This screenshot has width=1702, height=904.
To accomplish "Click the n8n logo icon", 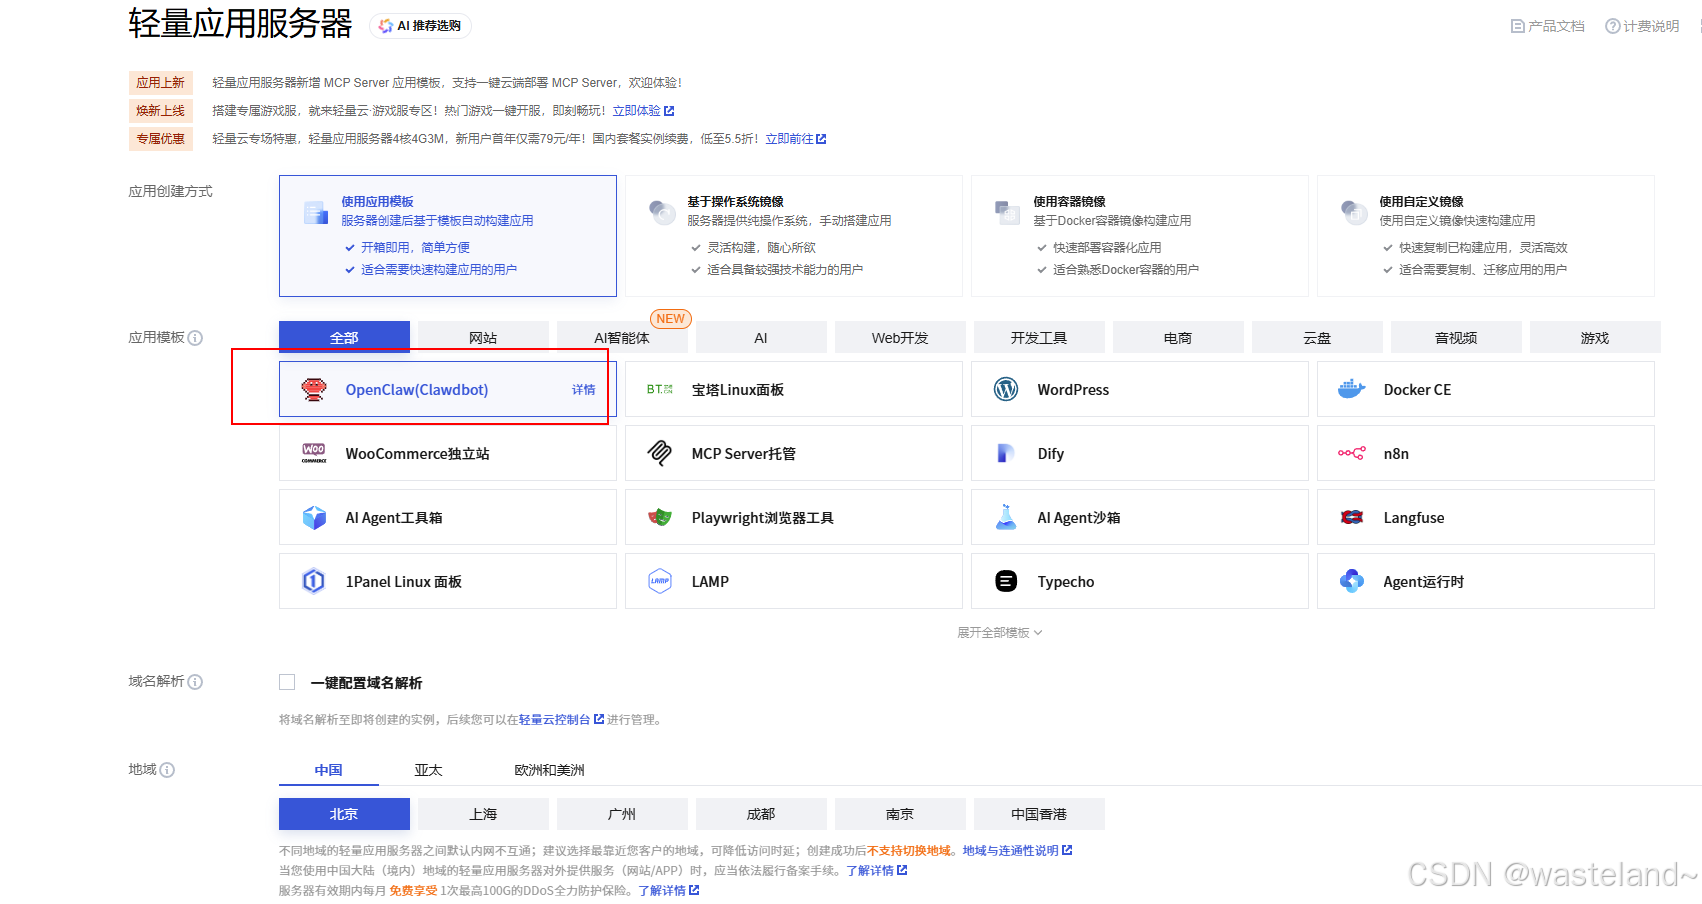I will 1352,453.
